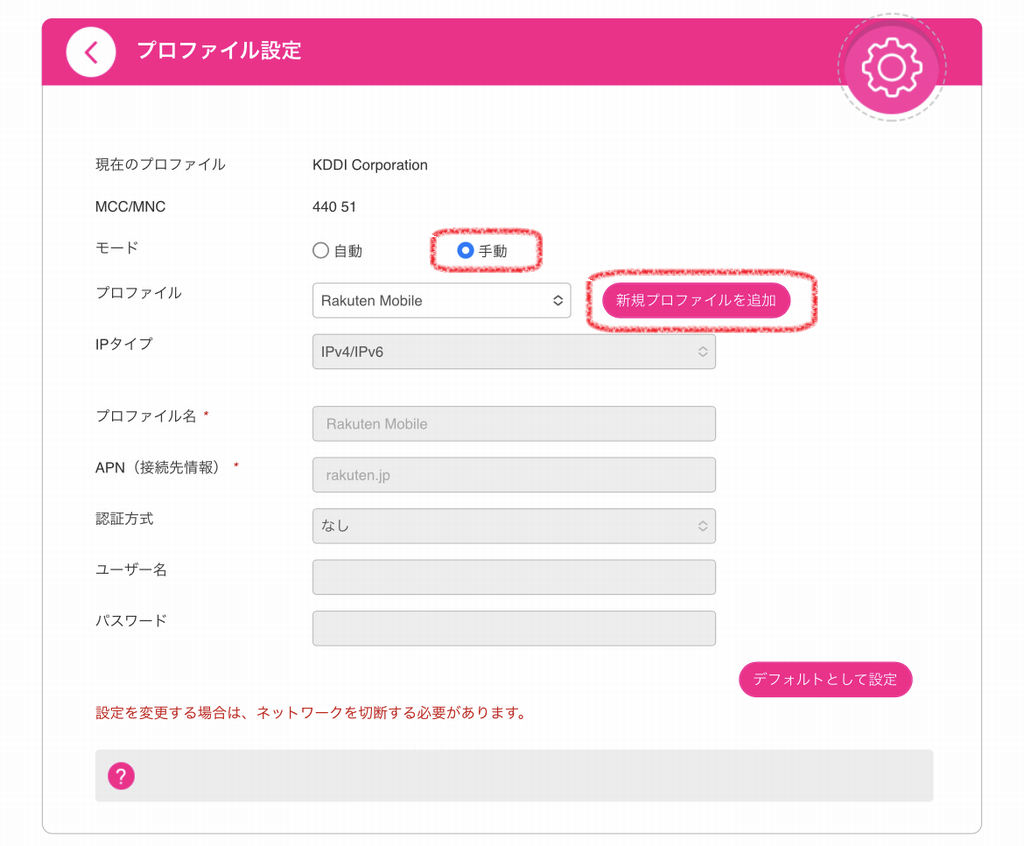Click the KDDI Corporation current profile text
The width and height of the screenshot is (1024, 846).
(370, 165)
